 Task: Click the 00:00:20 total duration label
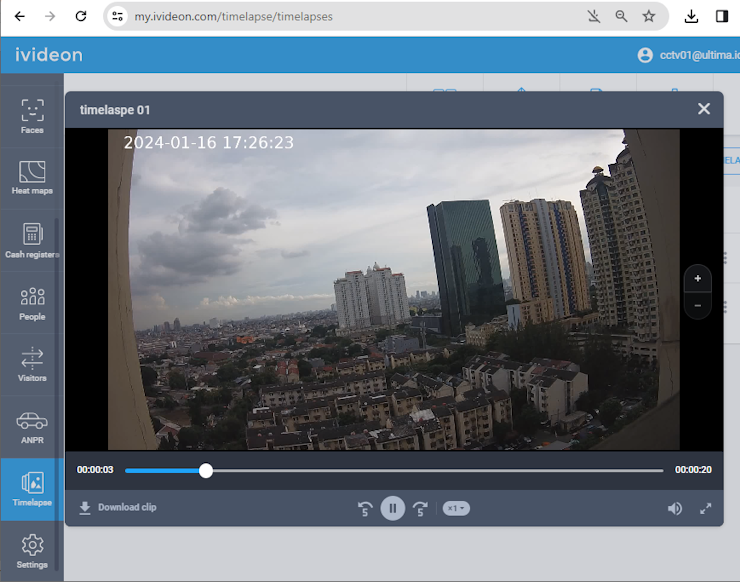[693, 470]
